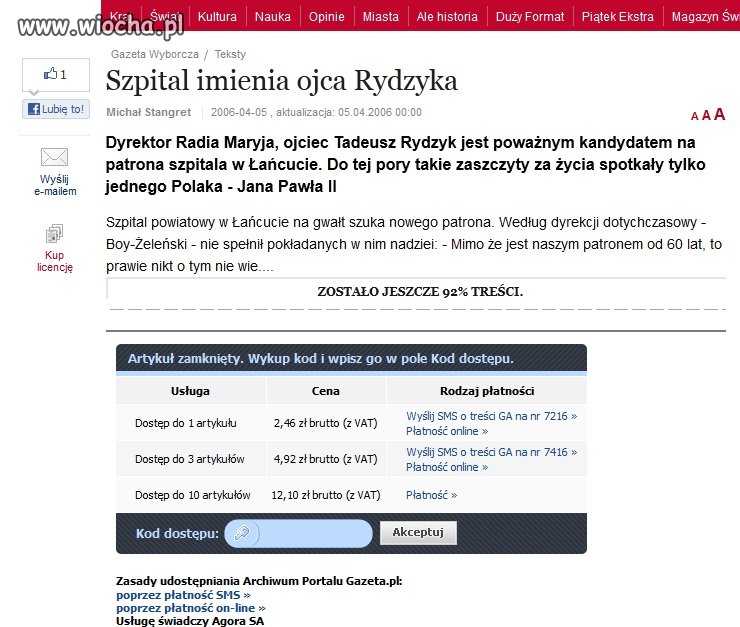Open the 'Piątek Ekstra' section tab
Image resolution: width=740 pixels, height=627 pixels.
(x=617, y=17)
